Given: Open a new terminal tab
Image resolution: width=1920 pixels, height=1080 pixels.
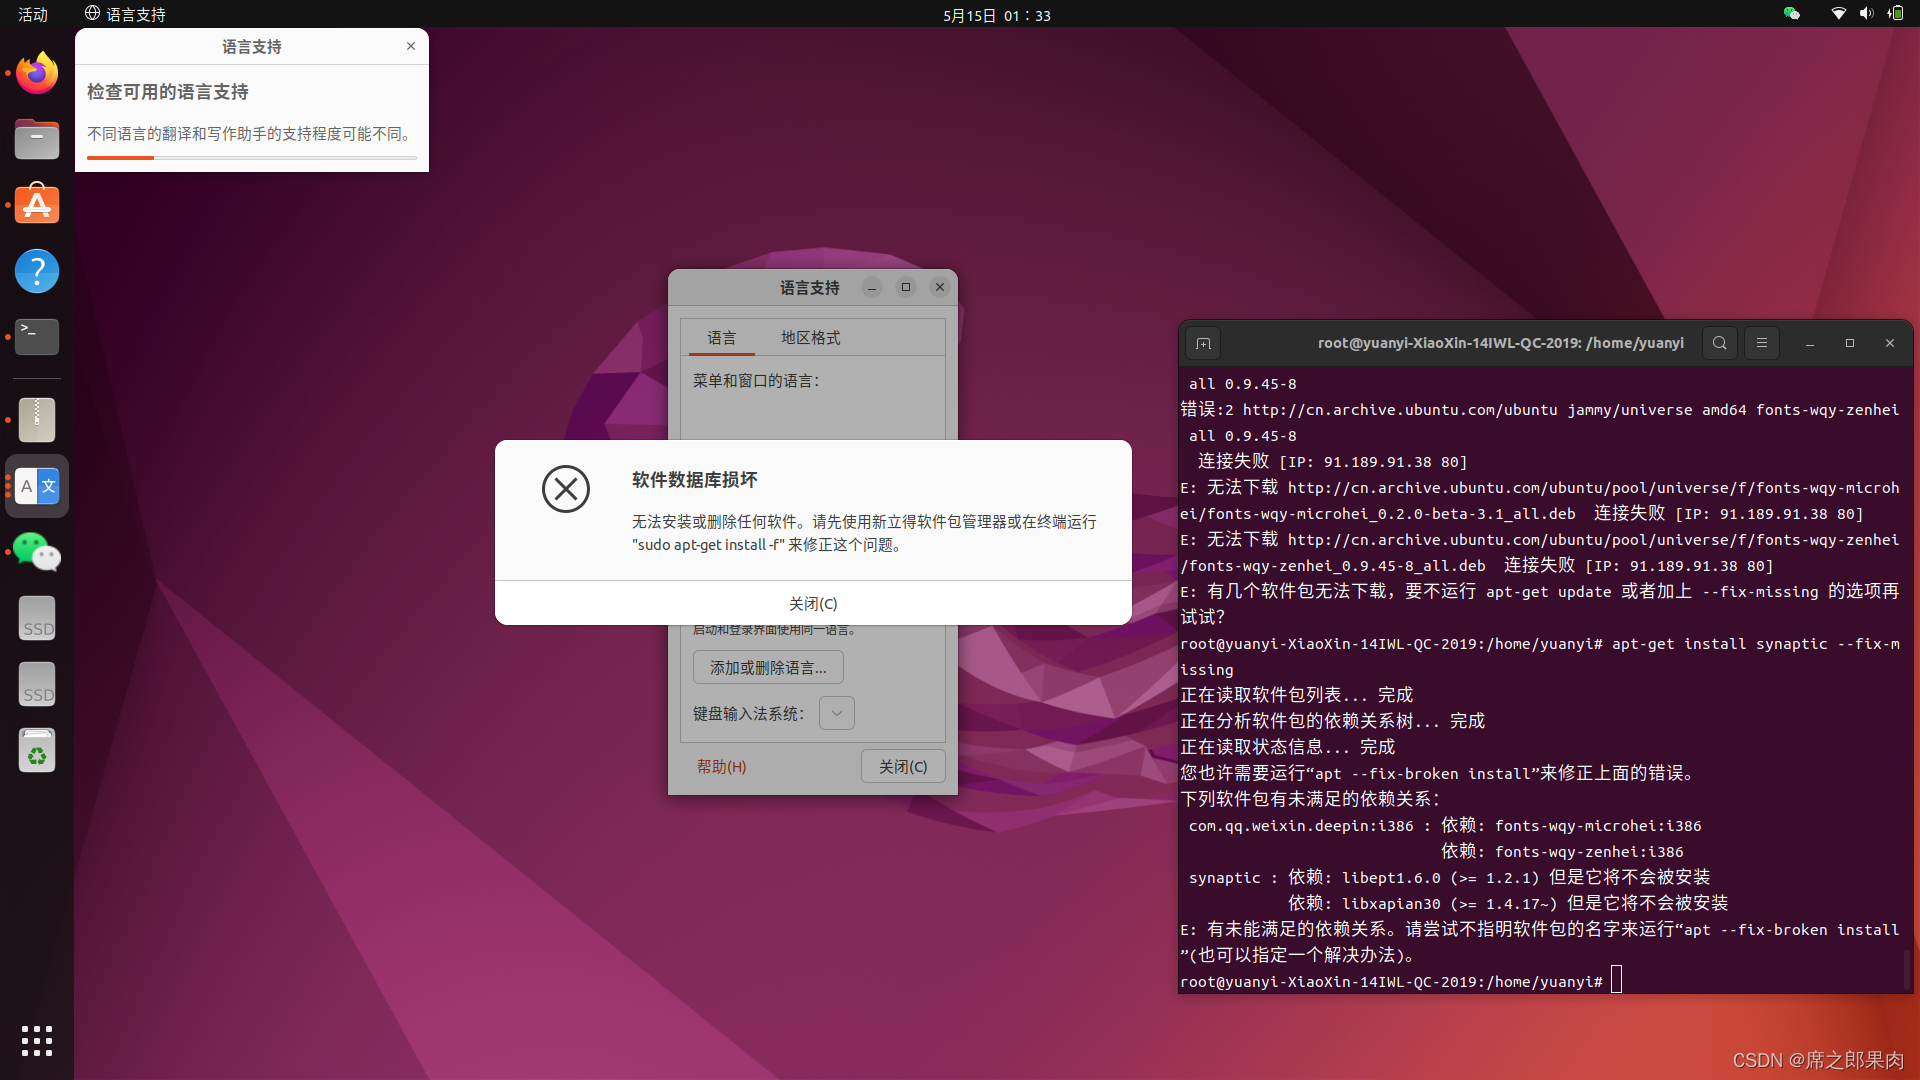Looking at the screenshot, I should click(1203, 343).
